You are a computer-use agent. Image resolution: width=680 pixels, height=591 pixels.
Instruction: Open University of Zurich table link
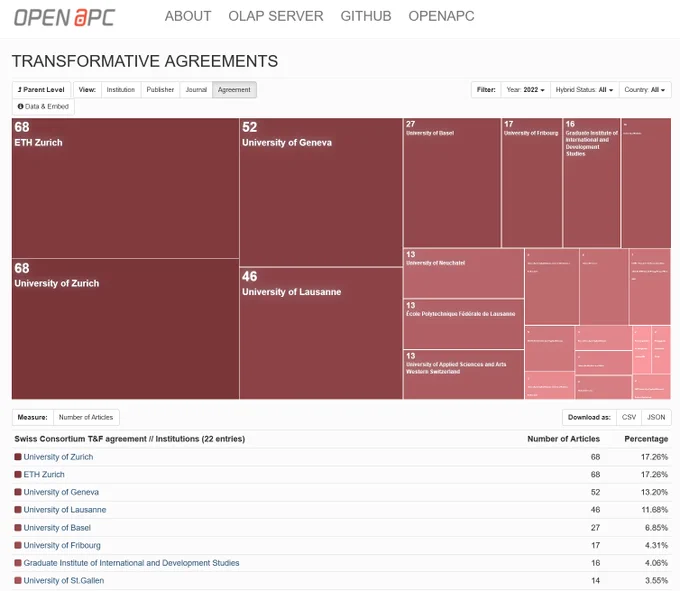coord(58,457)
